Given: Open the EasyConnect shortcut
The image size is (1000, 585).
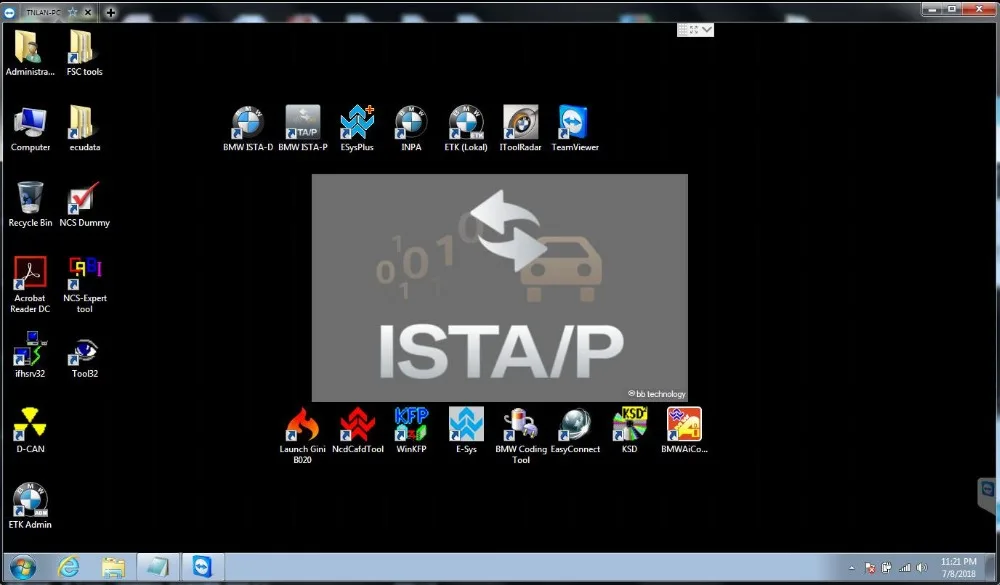Looking at the screenshot, I should (x=575, y=431).
